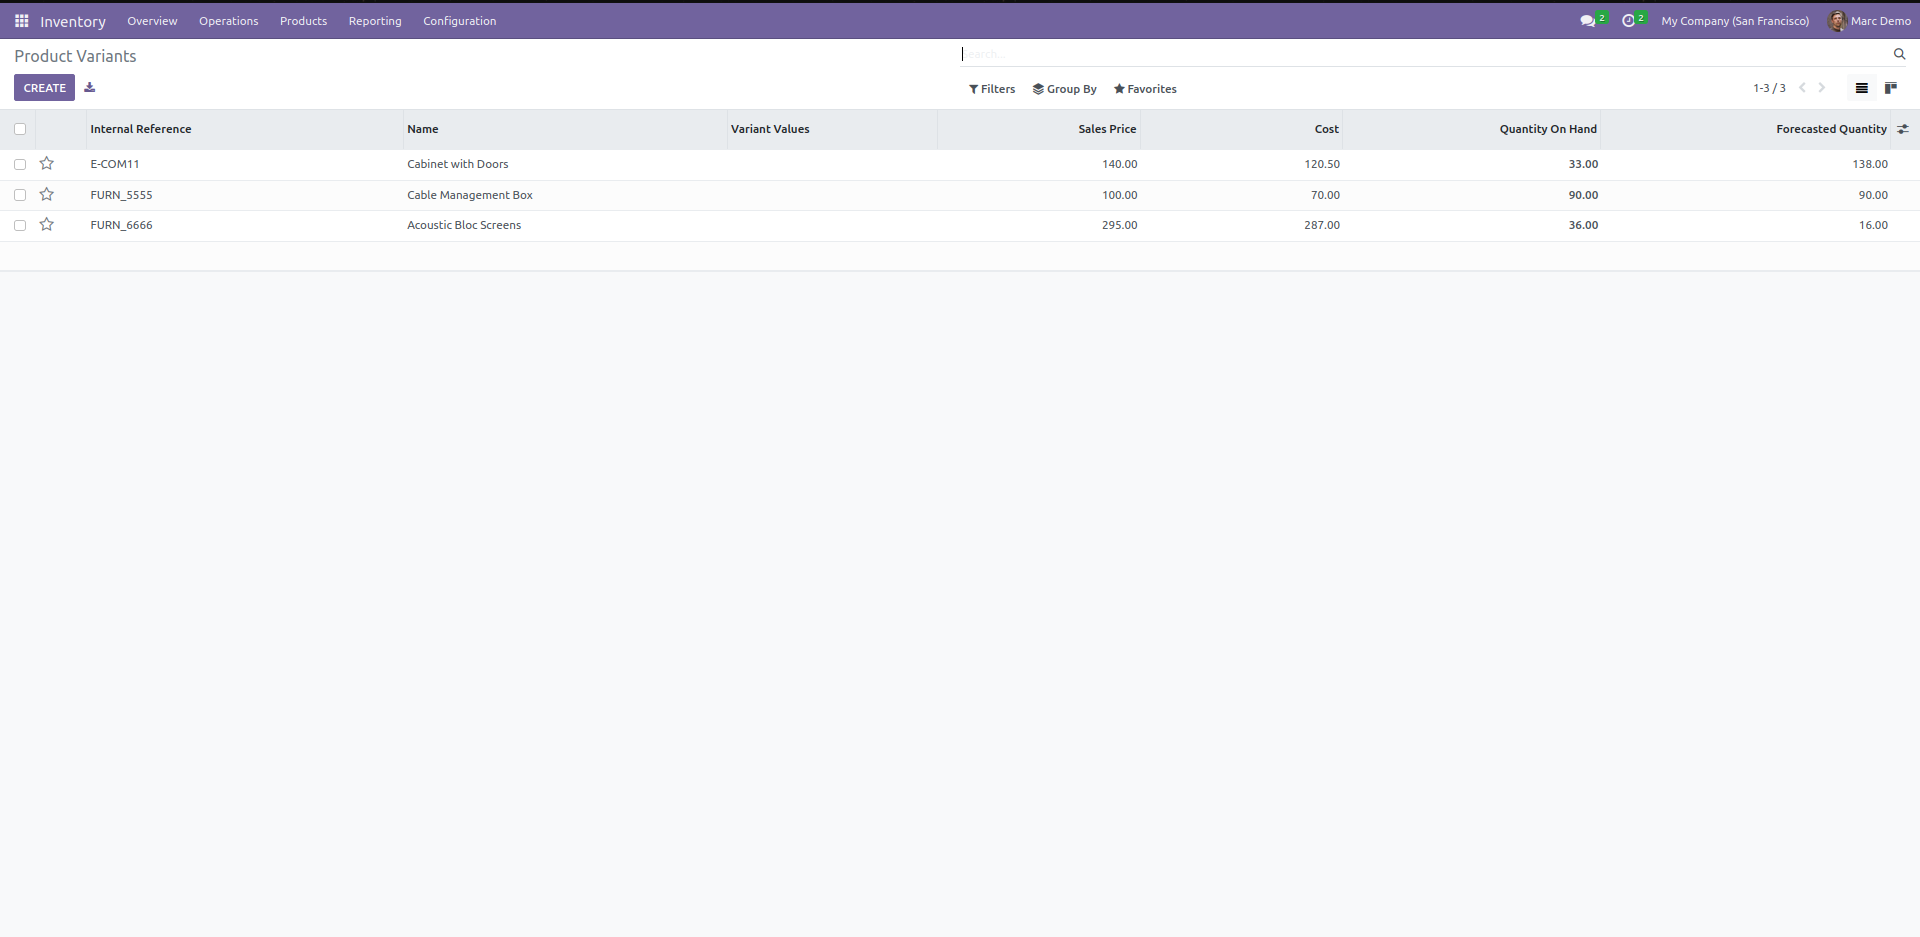Open Acoustic Bloc Screens record
Image resolution: width=1920 pixels, height=937 pixels.
click(x=464, y=225)
